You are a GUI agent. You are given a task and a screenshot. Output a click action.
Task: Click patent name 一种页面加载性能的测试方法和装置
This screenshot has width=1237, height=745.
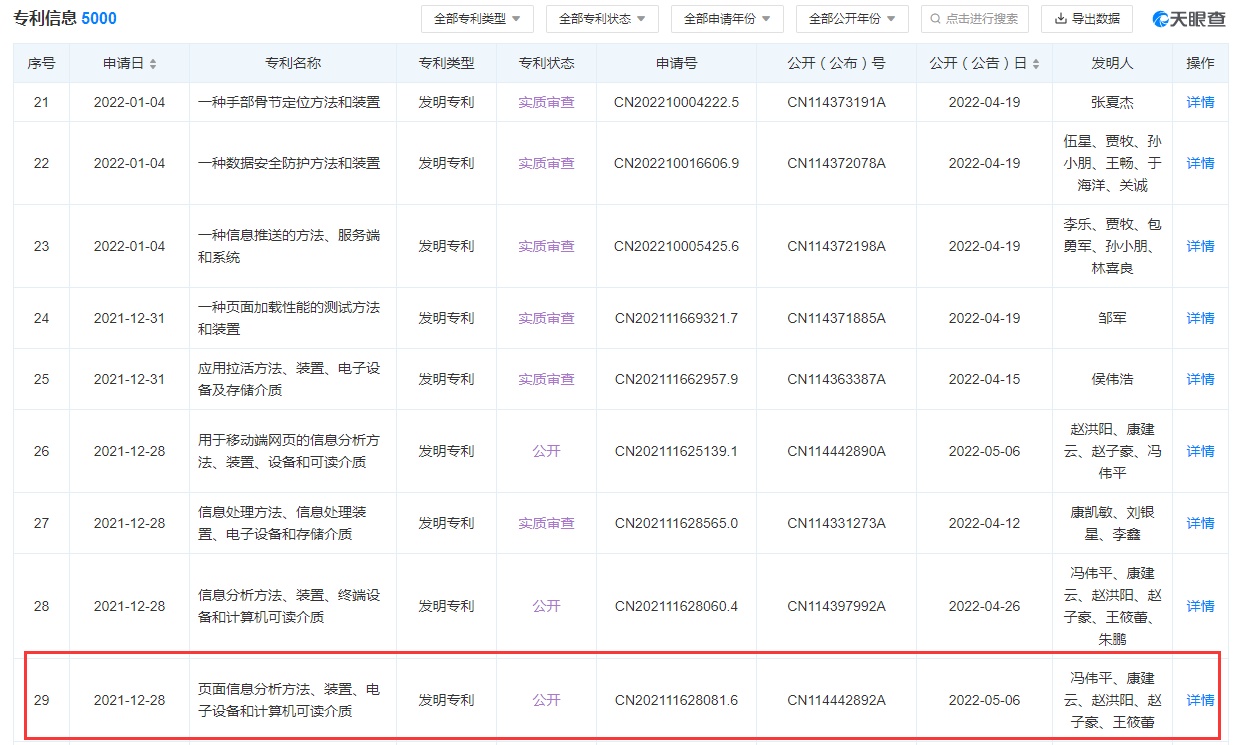[x=289, y=318]
